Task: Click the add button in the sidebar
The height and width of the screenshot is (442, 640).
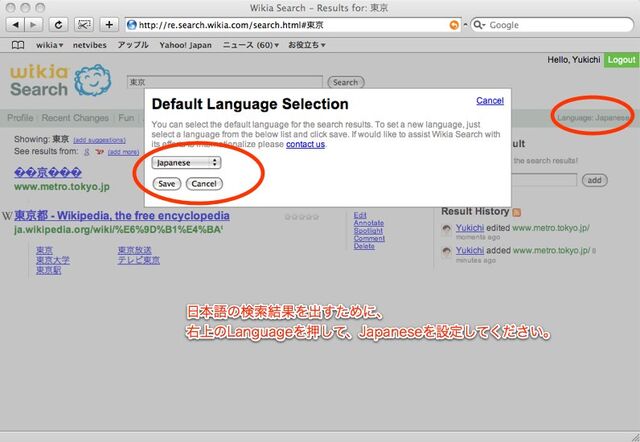Action: pyautogui.click(x=594, y=180)
